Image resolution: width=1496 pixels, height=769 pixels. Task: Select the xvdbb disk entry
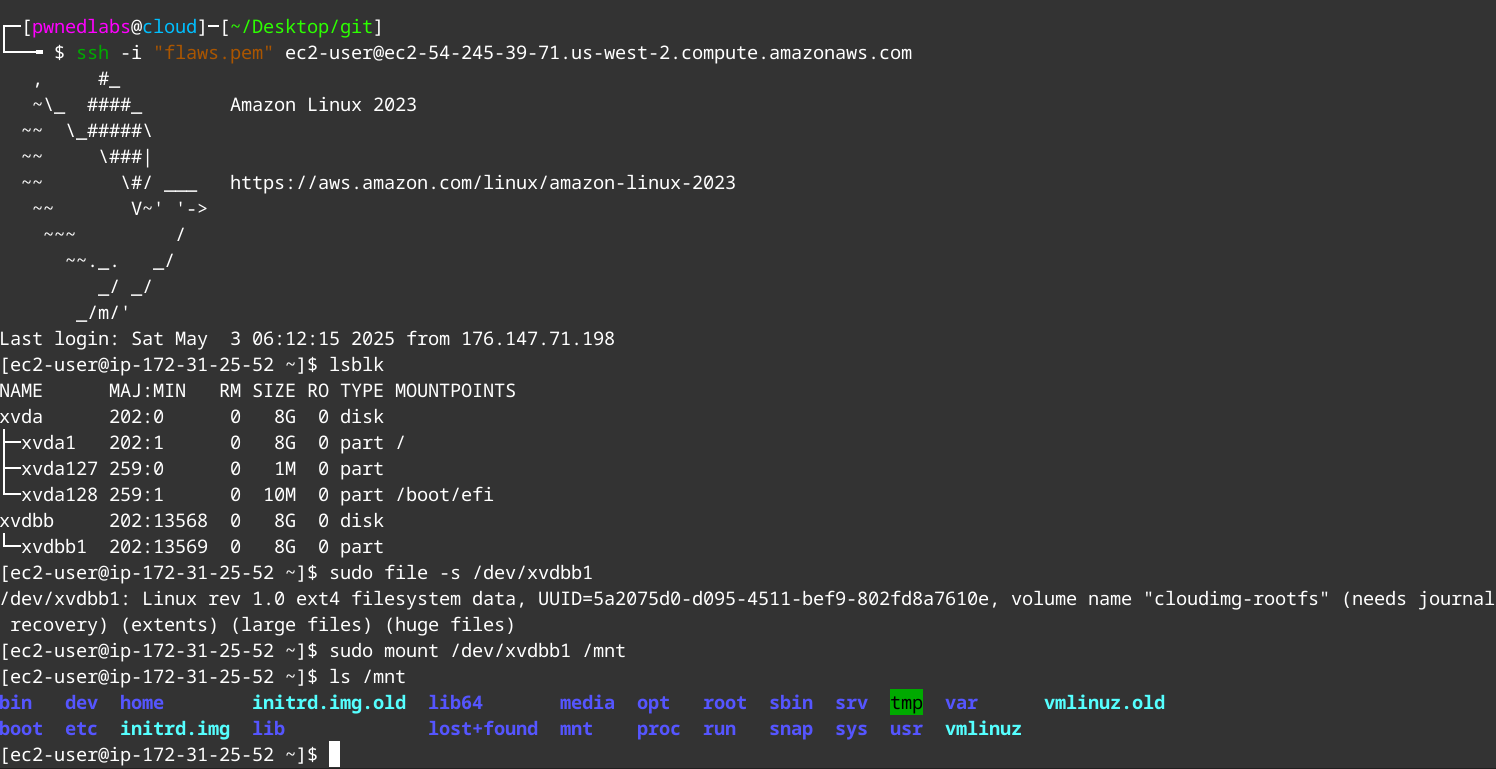click(x=27, y=521)
